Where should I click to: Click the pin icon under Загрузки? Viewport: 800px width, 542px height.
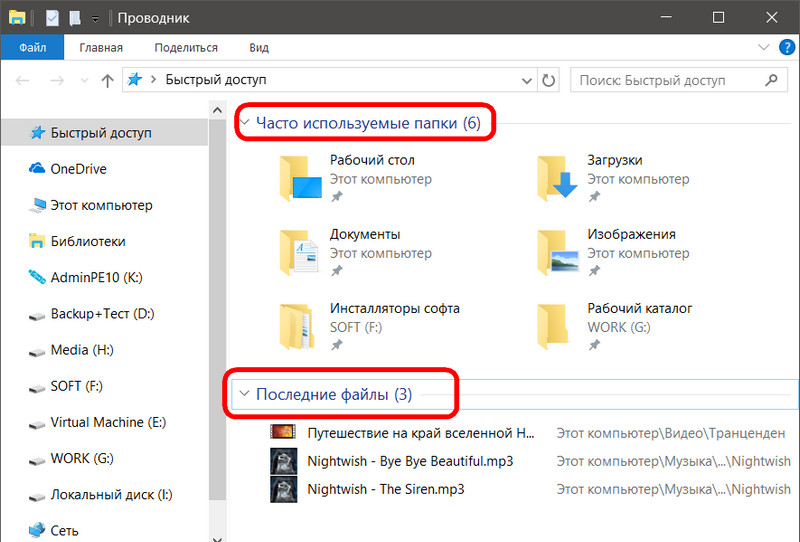[x=594, y=196]
